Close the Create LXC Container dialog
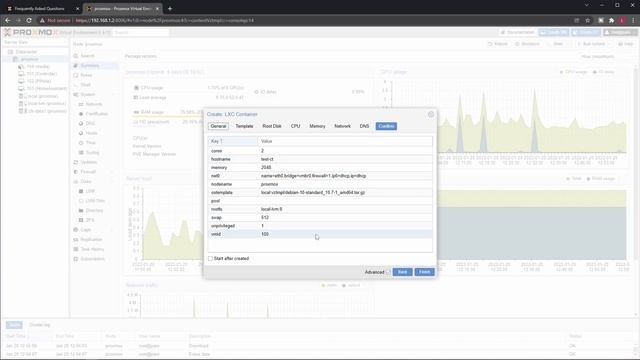The width and height of the screenshot is (640, 360). 431,114
